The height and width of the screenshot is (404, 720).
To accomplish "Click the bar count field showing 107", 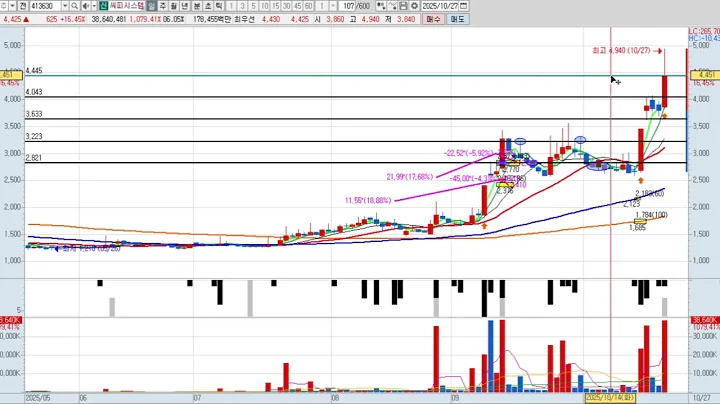I will coord(347,6).
